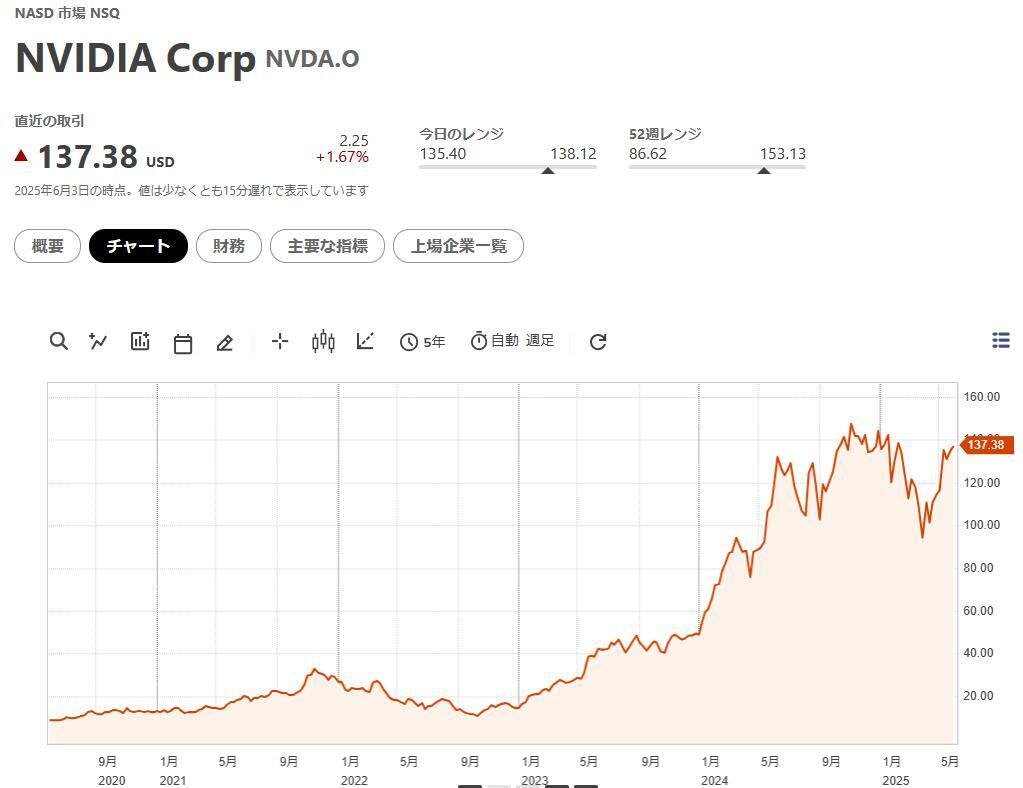Toggle 自動 automatic interval mode
The height and width of the screenshot is (788, 1023).
(x=496, y=341)
